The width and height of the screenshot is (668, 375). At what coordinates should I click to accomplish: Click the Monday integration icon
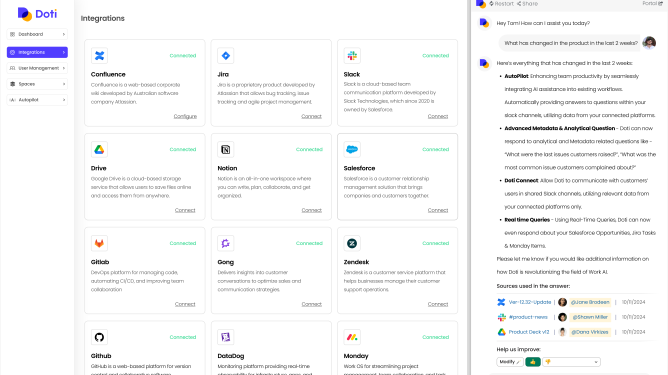click(352, 337)
